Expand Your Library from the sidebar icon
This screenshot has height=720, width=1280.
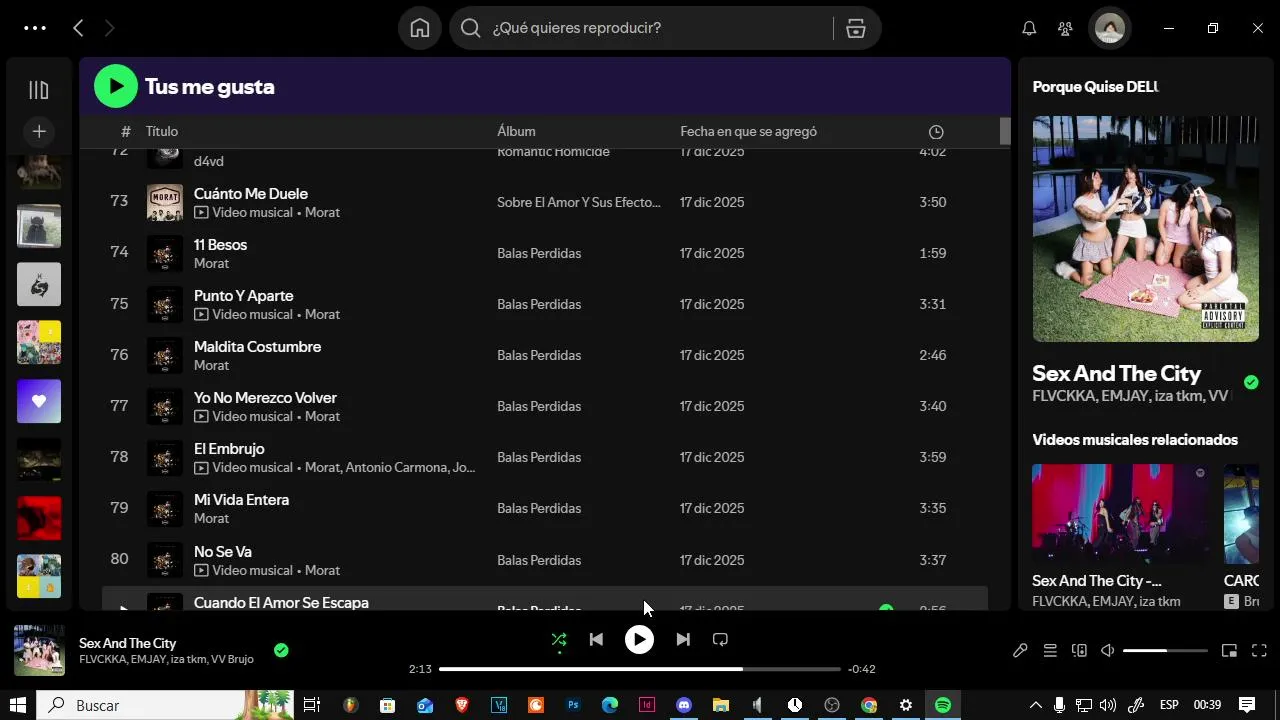pyautogui.click(x=39, y=90)
